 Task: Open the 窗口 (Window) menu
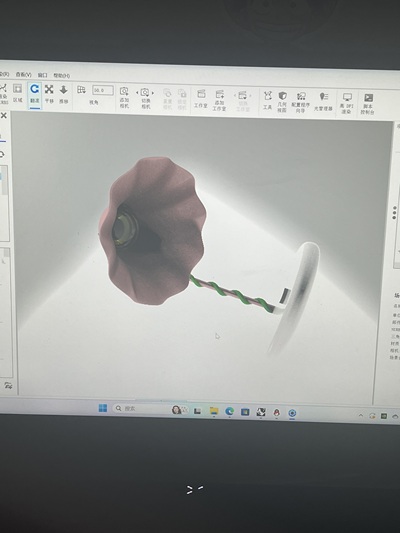(x=42, y=75)
